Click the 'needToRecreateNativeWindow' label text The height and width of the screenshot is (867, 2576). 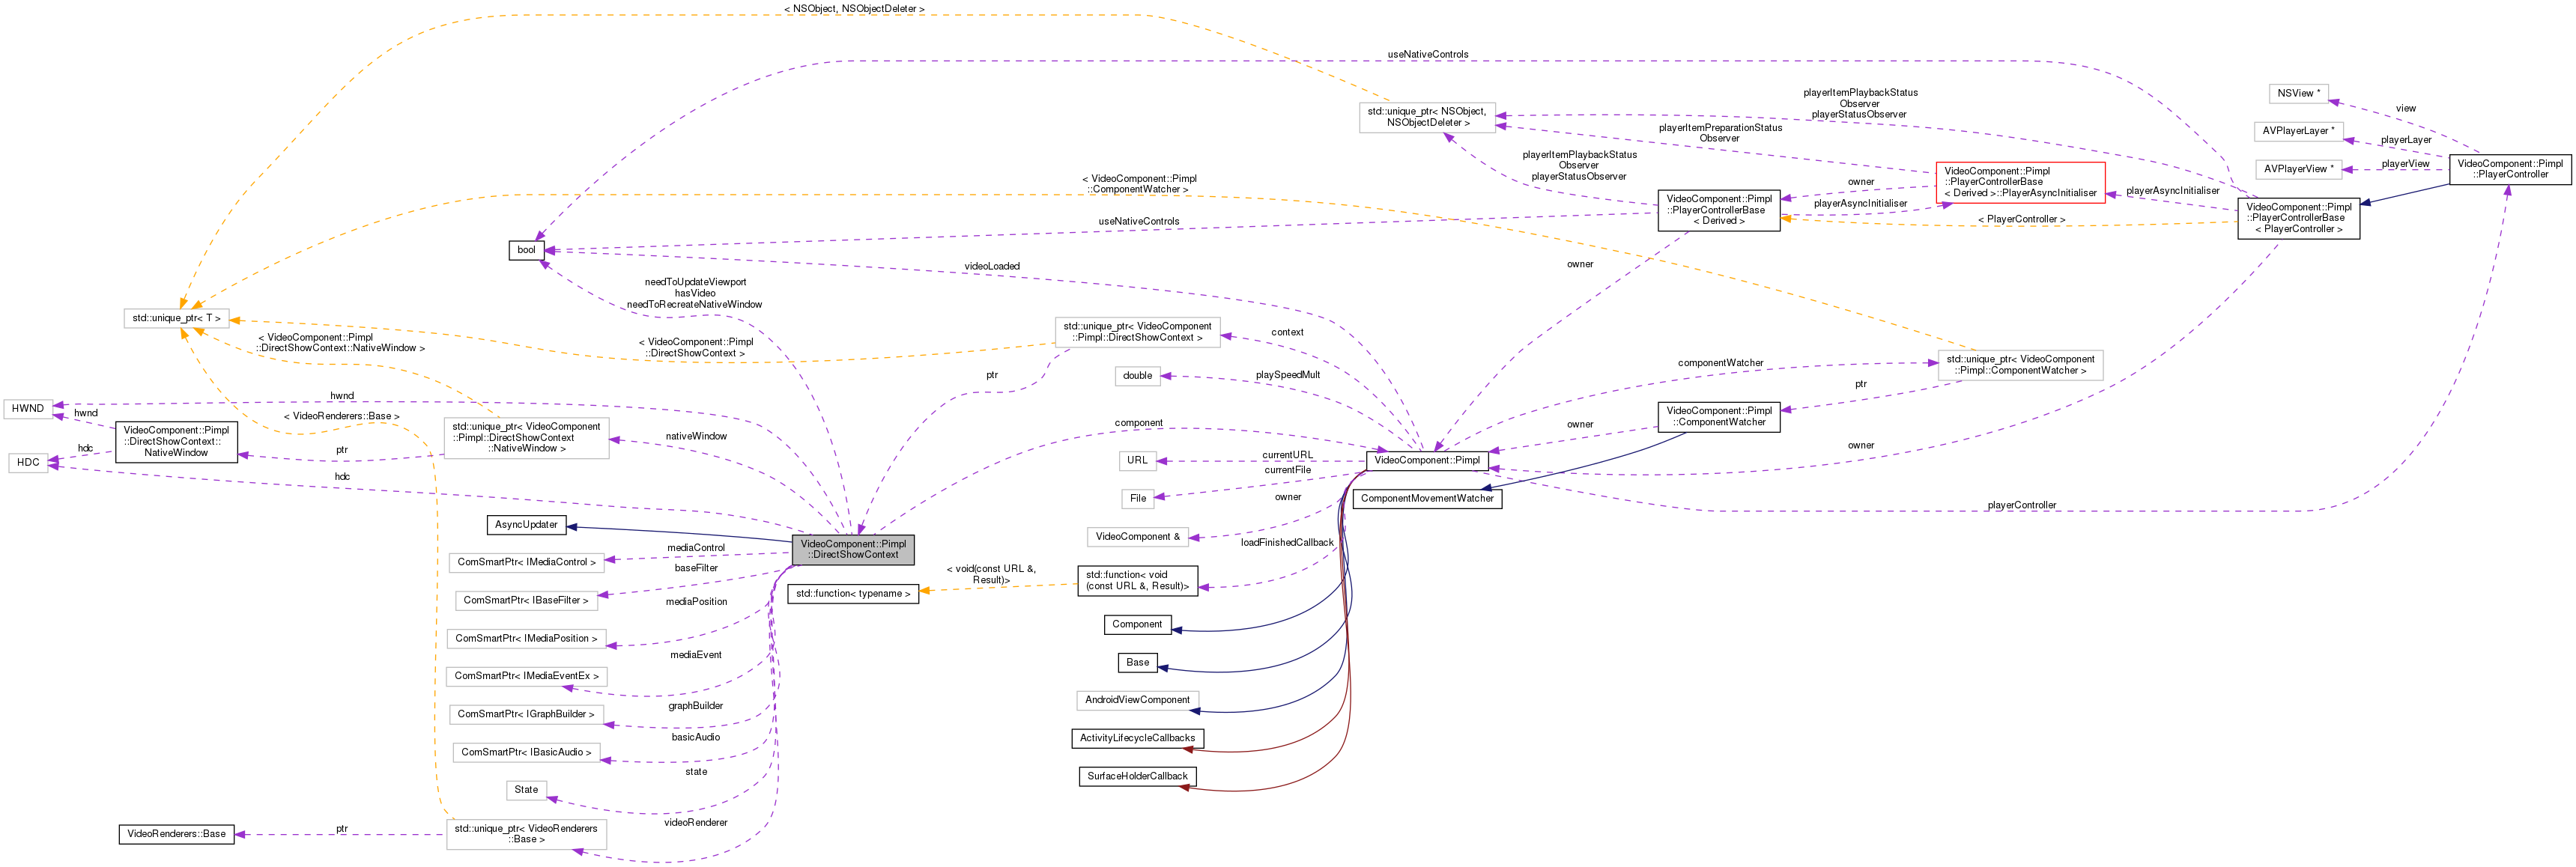click(695, 304)
